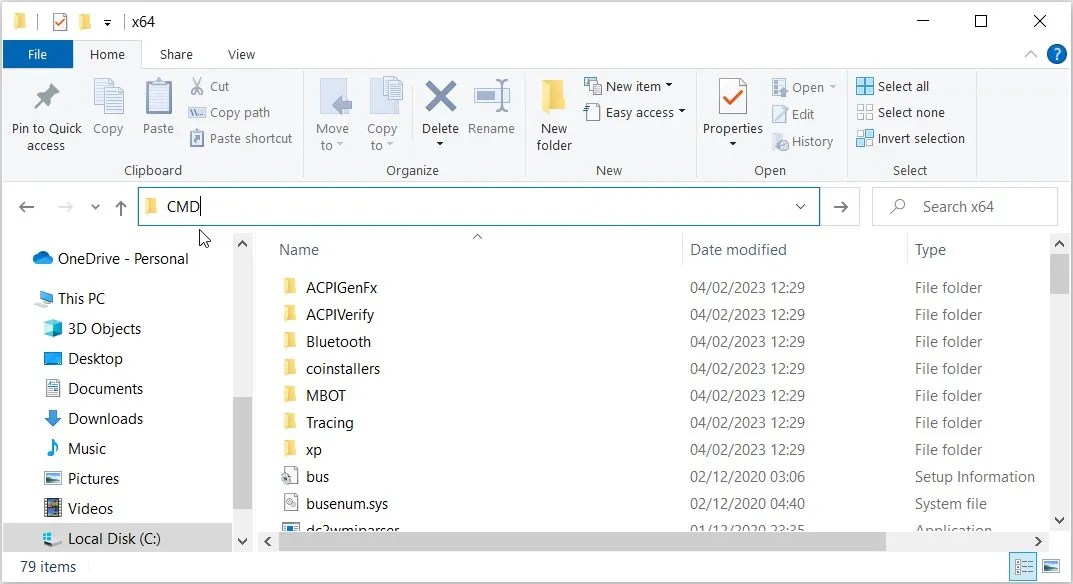Expand the address bar history dropdown
The image size is (1073, 584).
click(800, 206)
